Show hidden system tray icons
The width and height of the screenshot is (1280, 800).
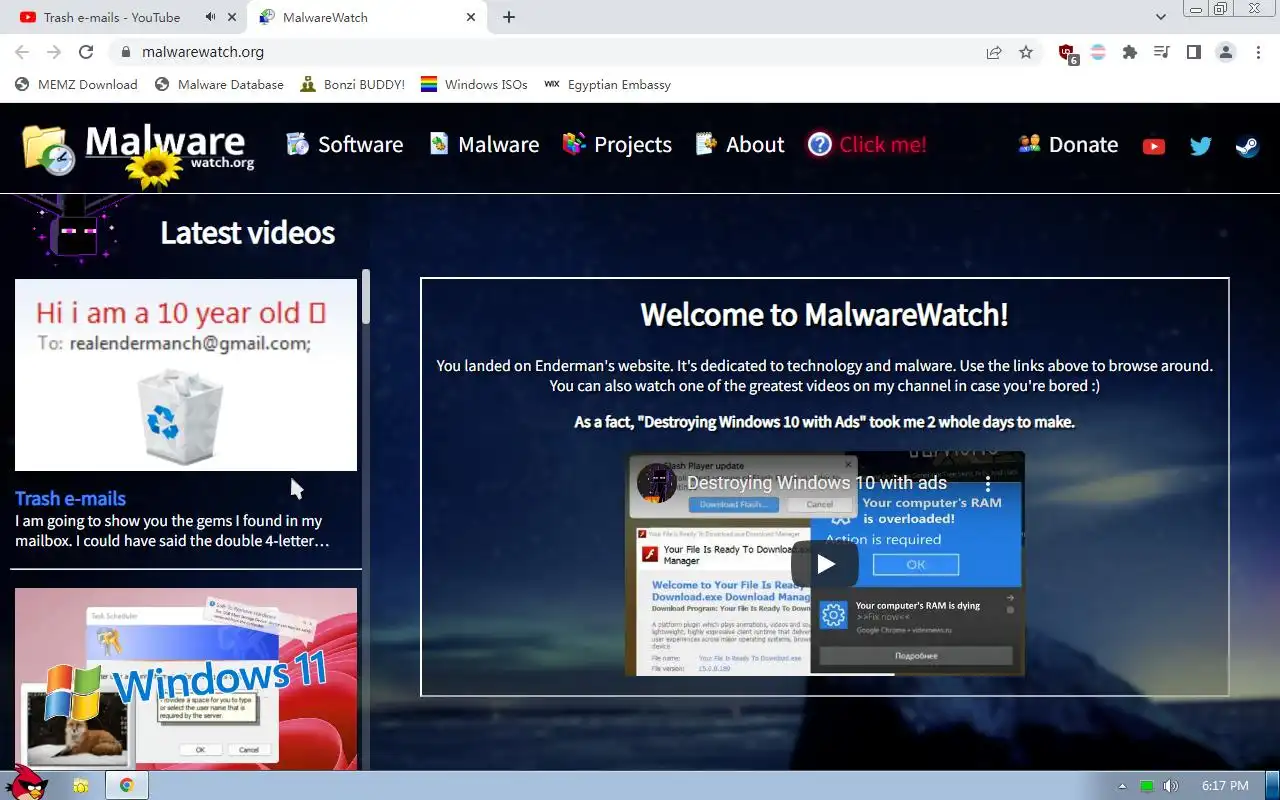1122,786
